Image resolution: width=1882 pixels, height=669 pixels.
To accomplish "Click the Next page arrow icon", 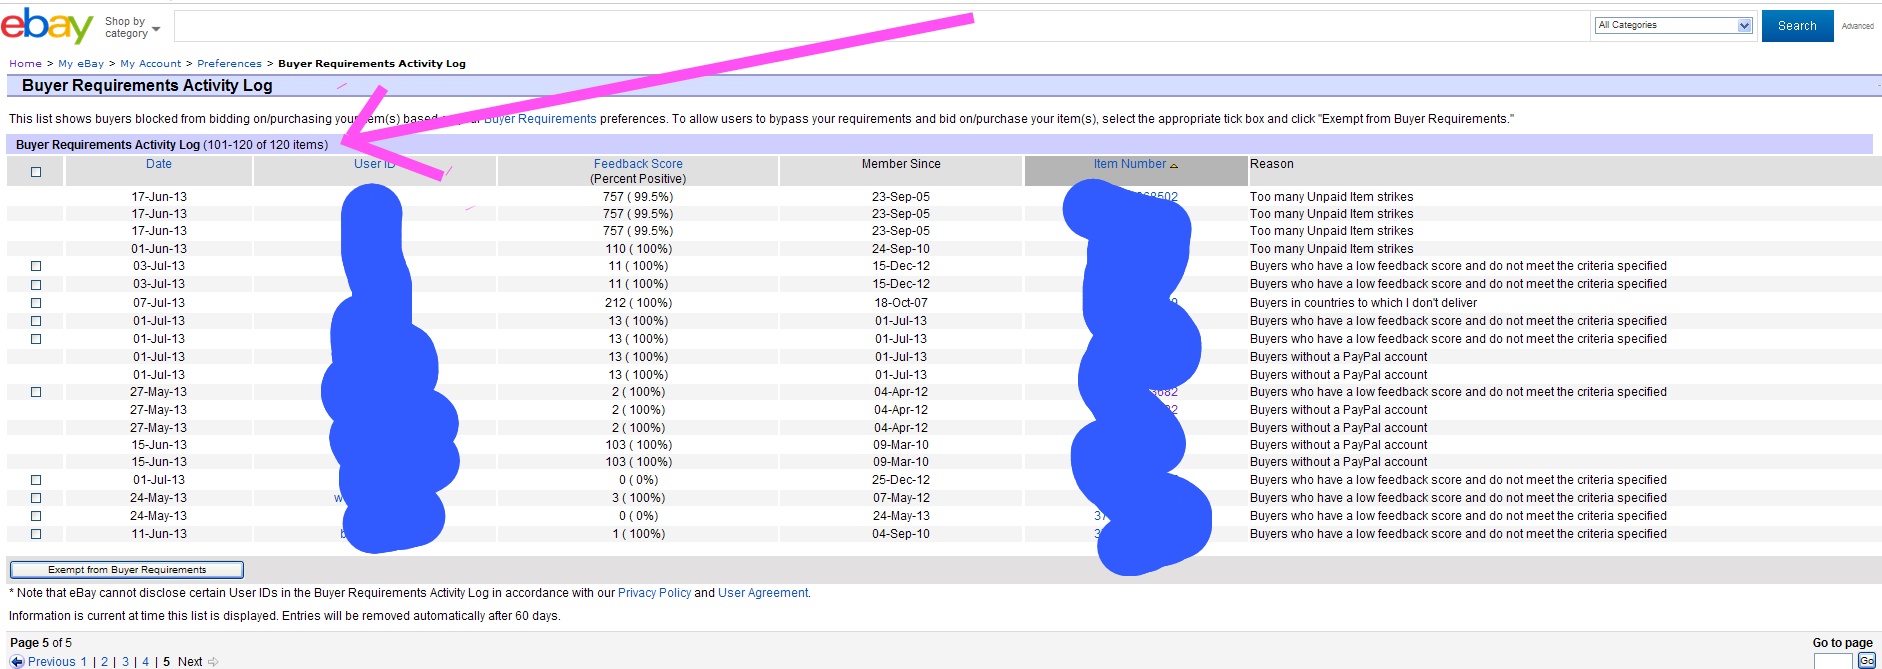I will click(x=213, y=662).
